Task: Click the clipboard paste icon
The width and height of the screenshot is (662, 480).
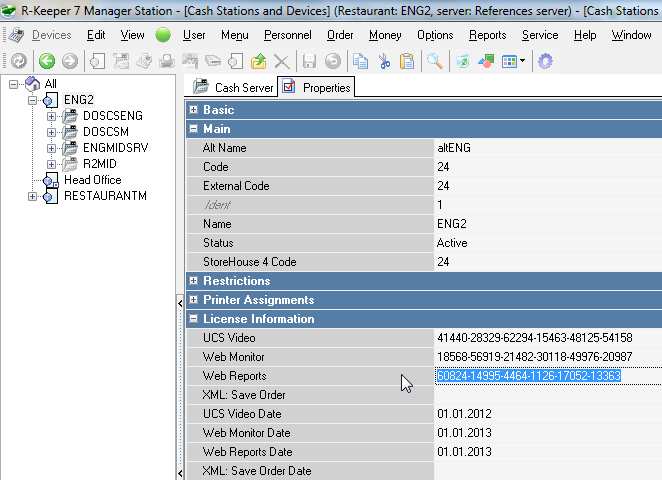Action: tap(407, 61)
